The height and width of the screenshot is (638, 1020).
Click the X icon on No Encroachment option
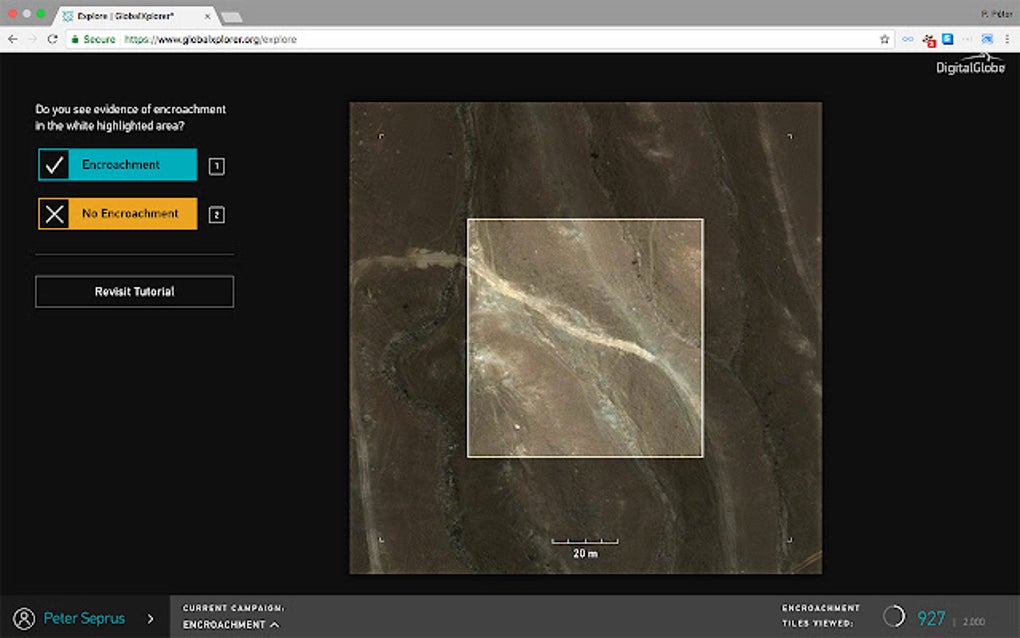coord(53,213)
